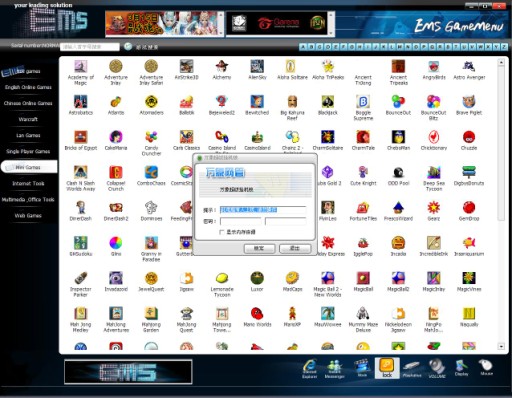Open the Web Games category
This screenshot has height=398, width=512.
28,216
